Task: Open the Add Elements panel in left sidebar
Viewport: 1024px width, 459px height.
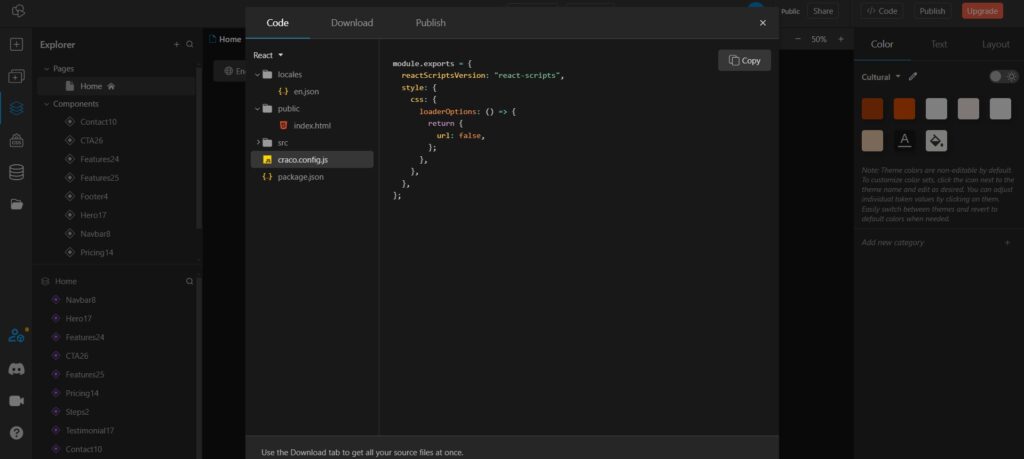Action: tap(16, 44)
